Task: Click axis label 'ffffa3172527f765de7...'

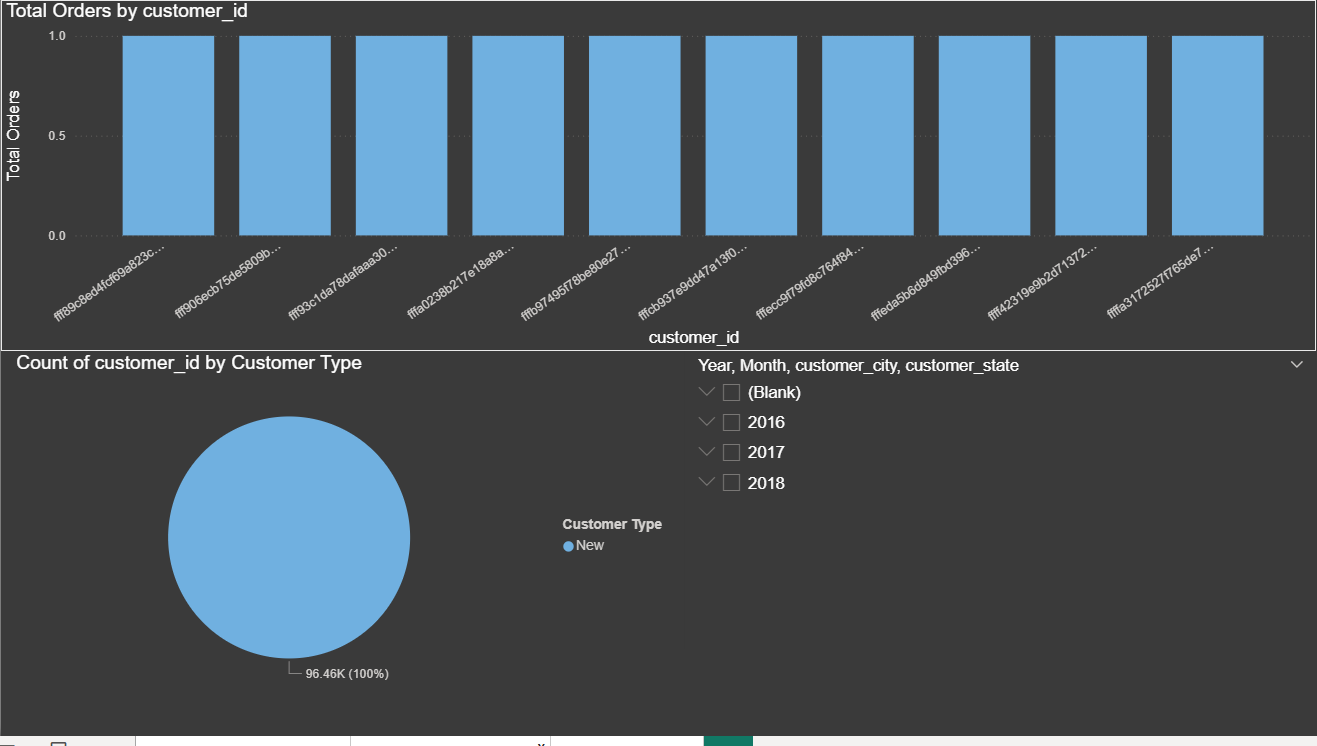Action: pyautogui.click(x=1160, y=283)
